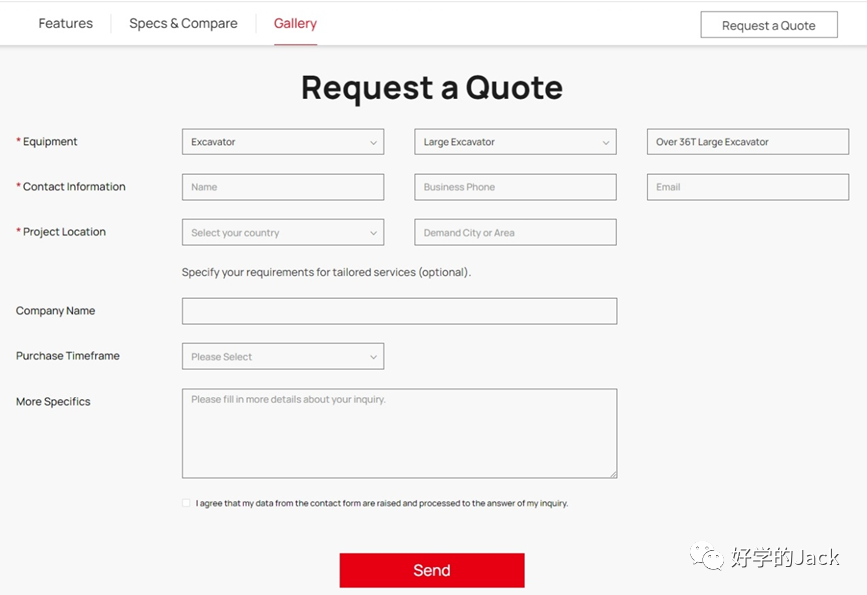
Task: Submit the form with Send button
Action: [x=432, y=570]
